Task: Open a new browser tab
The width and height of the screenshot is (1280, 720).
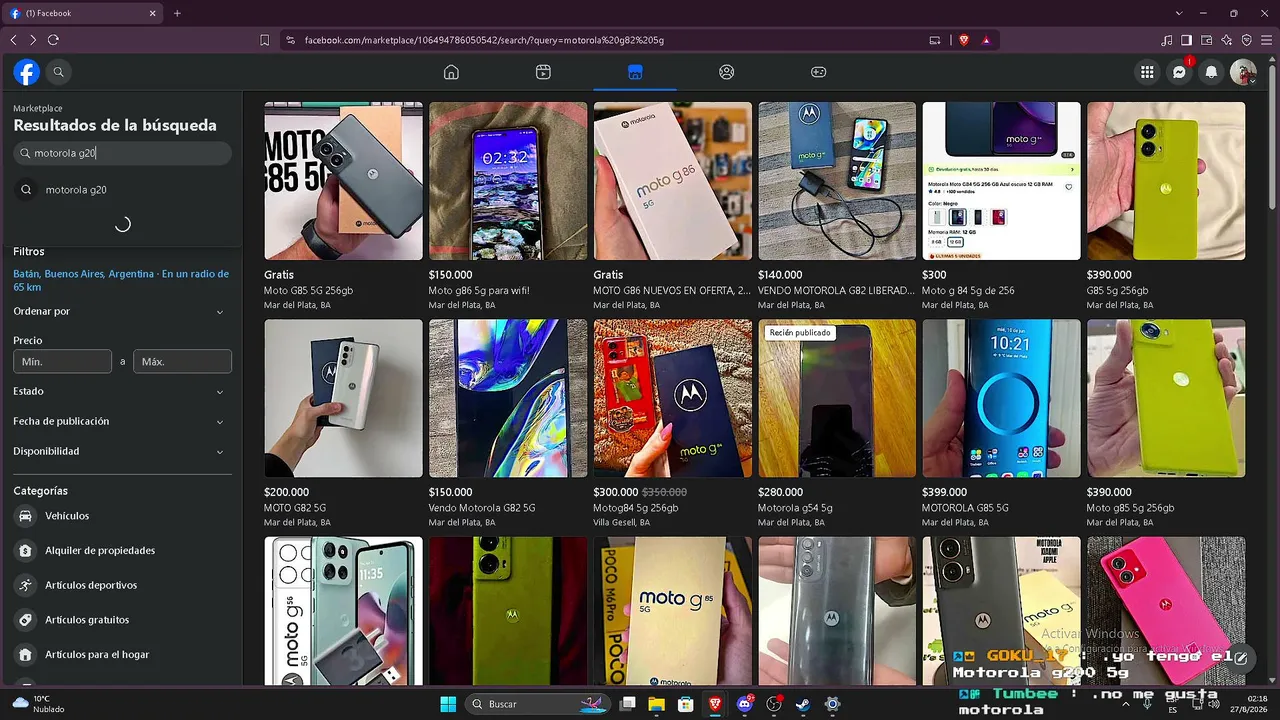Action: pyautogui.click(x=177, y=13)
